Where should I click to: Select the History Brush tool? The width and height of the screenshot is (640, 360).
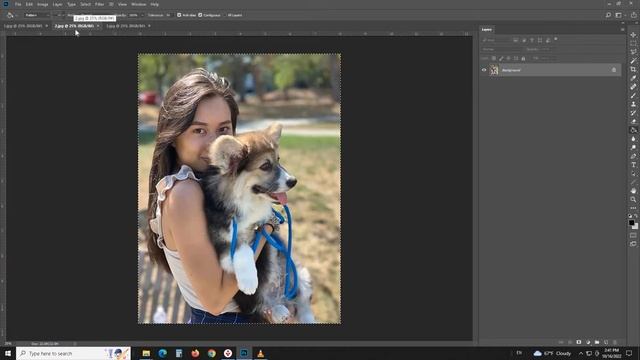coord(633,113)
